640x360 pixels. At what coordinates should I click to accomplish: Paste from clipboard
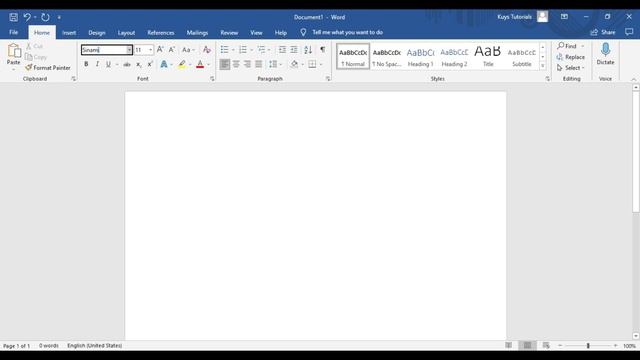13,55
